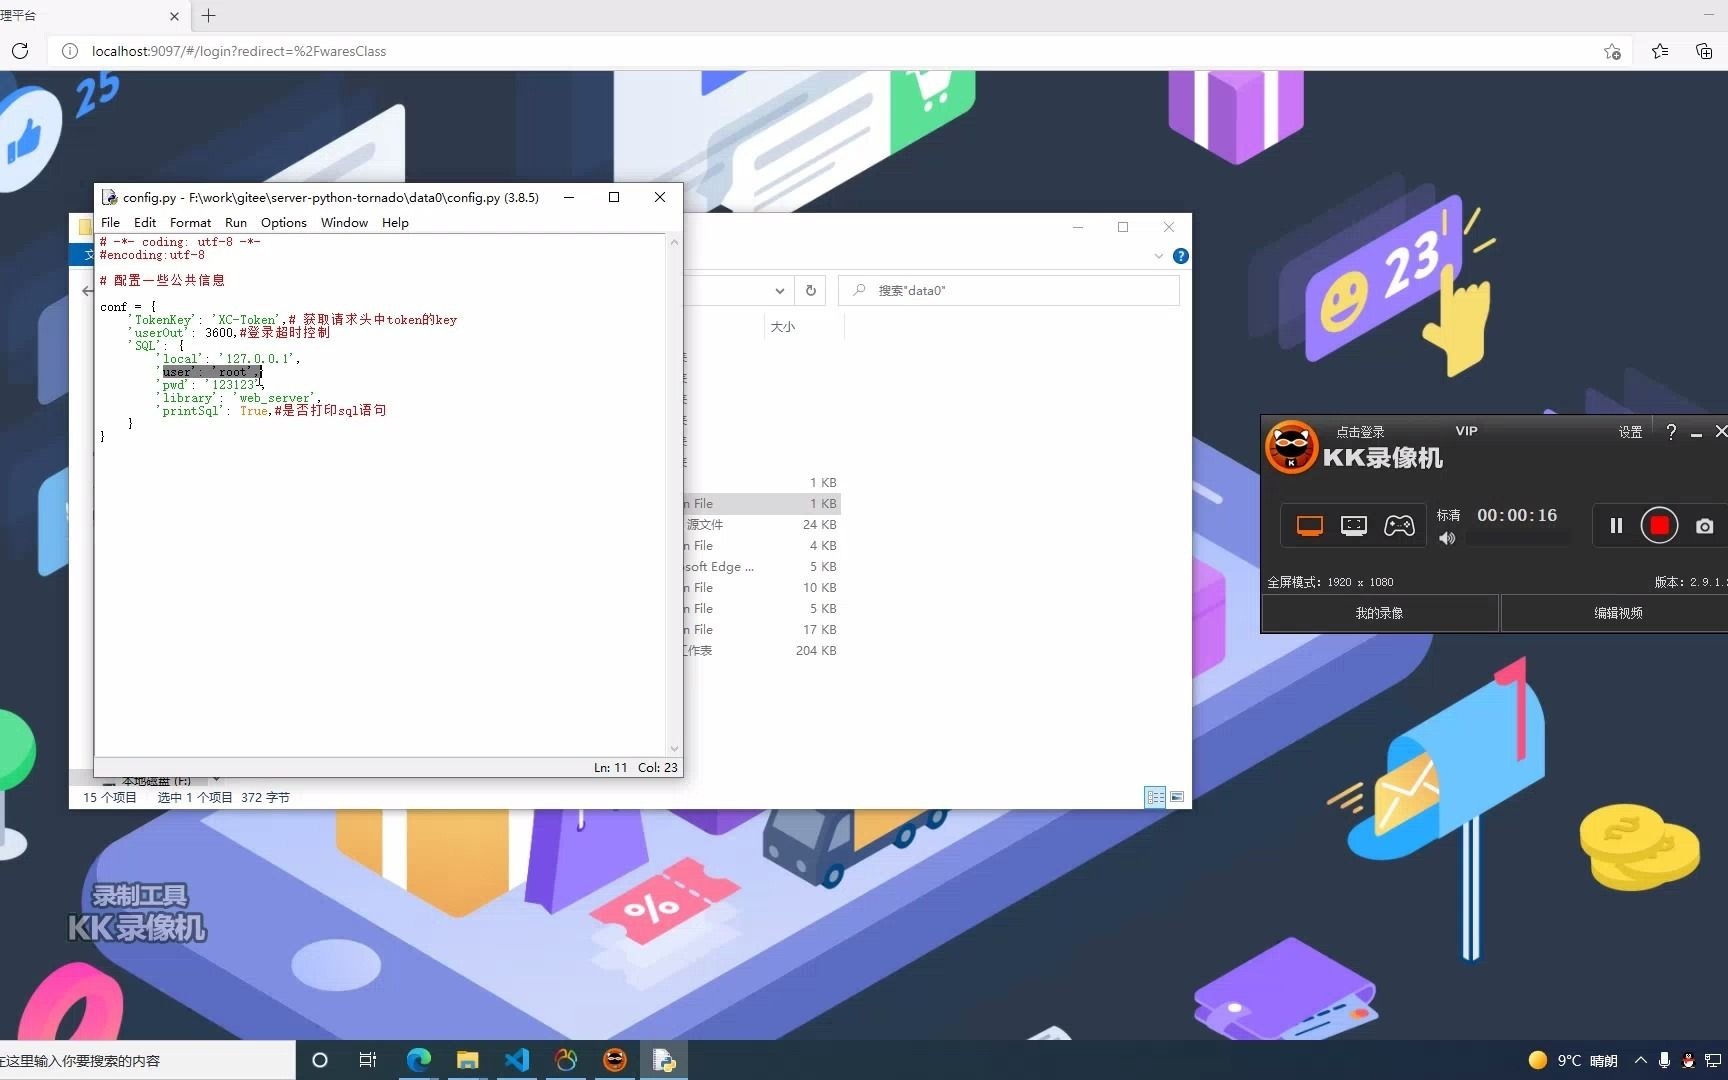Image resolution: width=1728 pixels, height=1080 pixels.
Task: Click the 'pwd': '123123' line
Action: 210,385
